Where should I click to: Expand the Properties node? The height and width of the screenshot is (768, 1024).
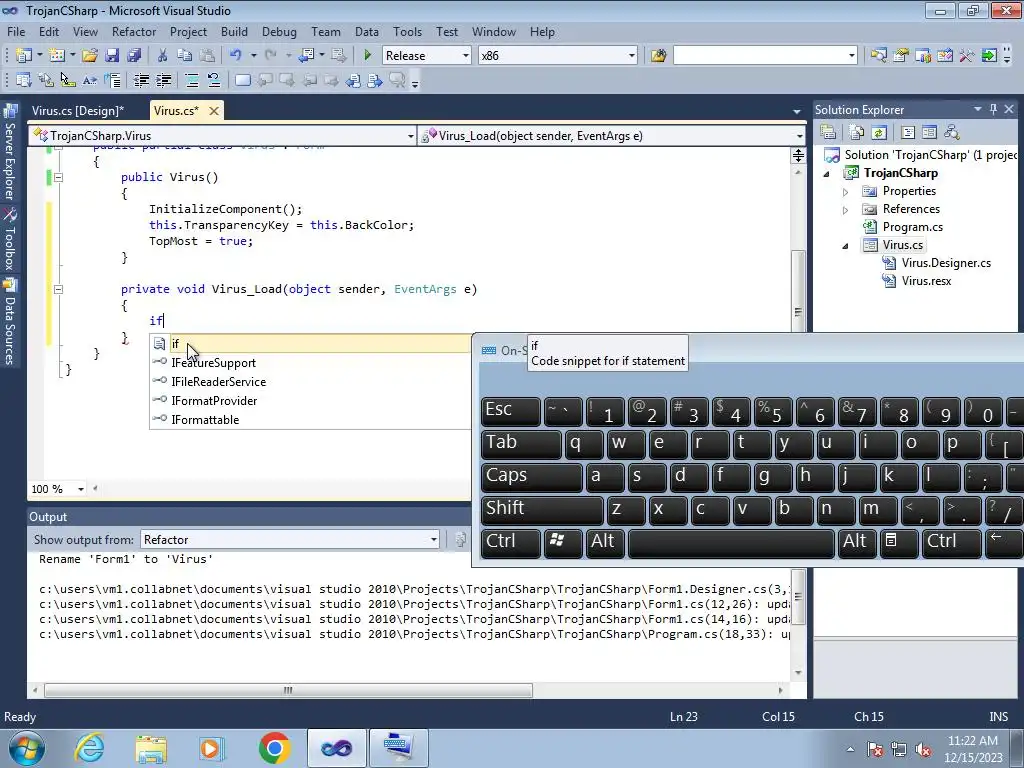coord(845,192)
